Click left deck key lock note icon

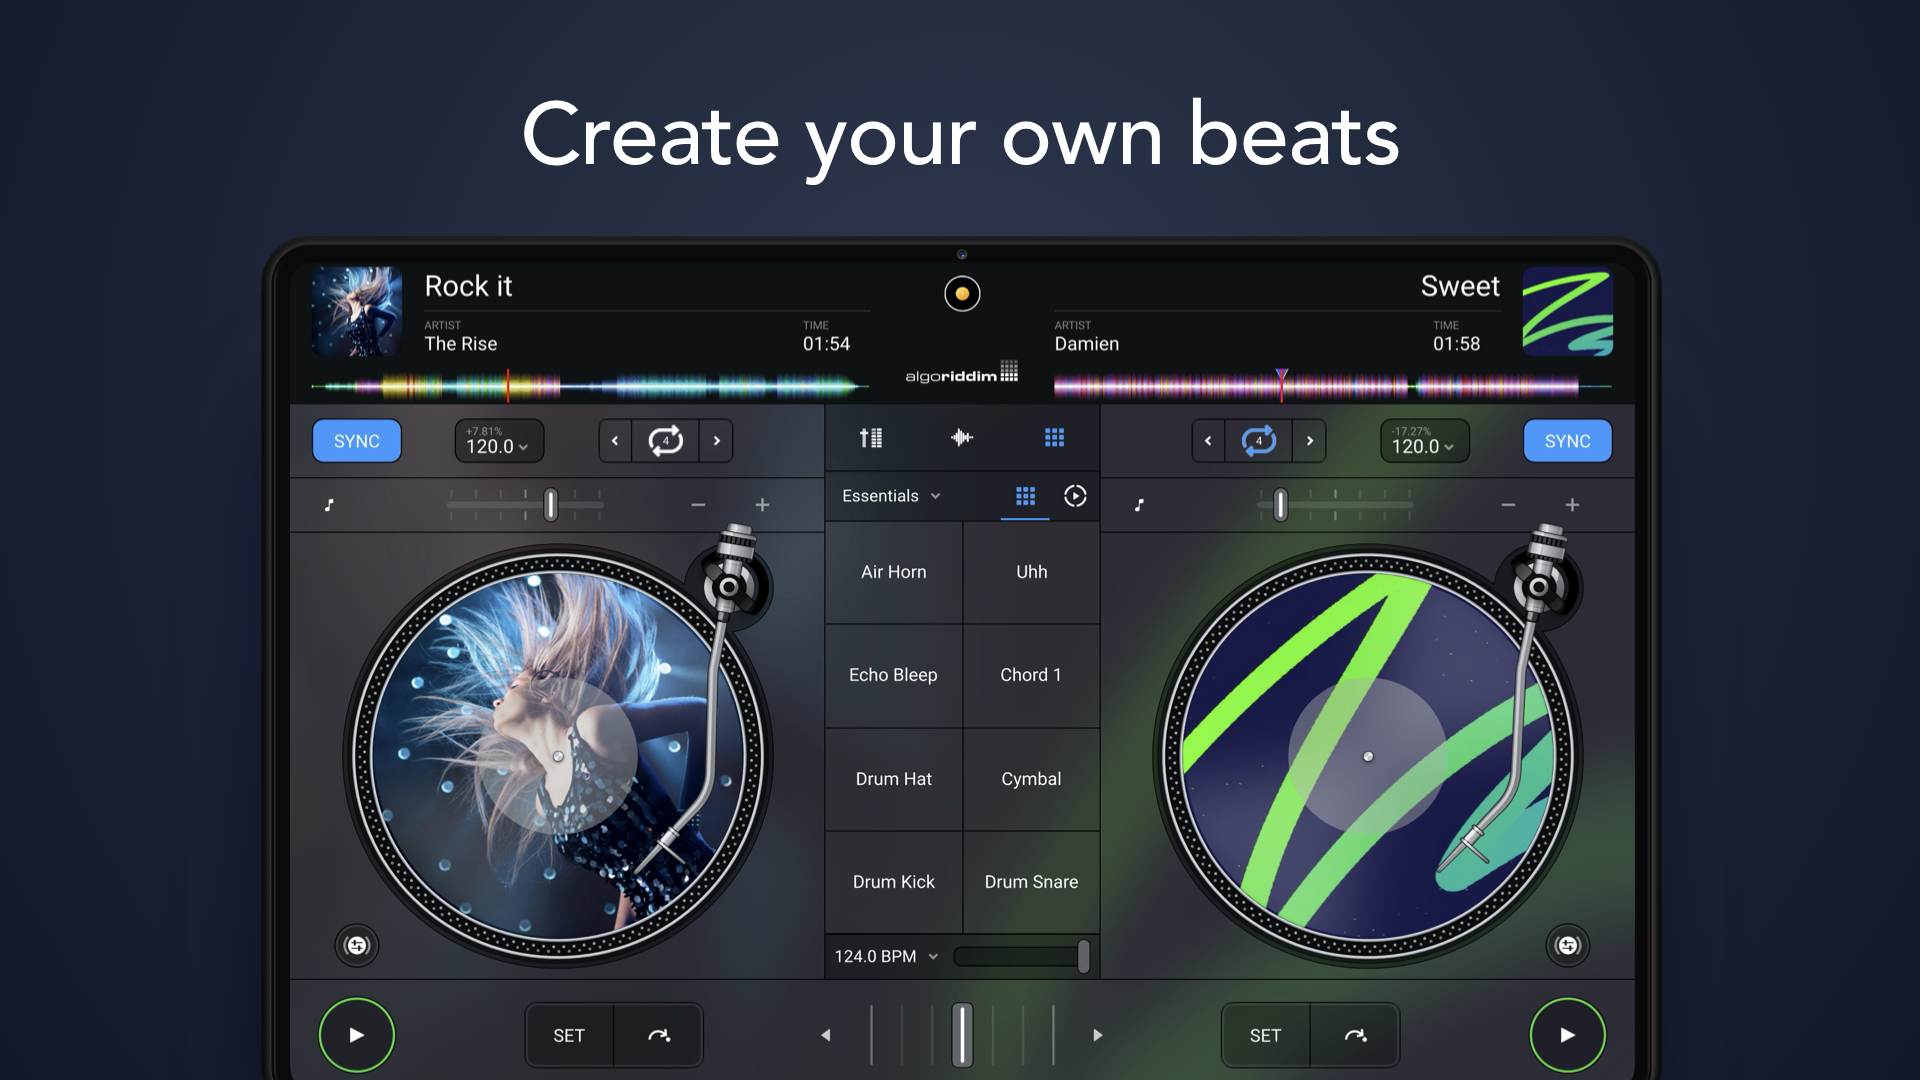click(x=329, y=505)
